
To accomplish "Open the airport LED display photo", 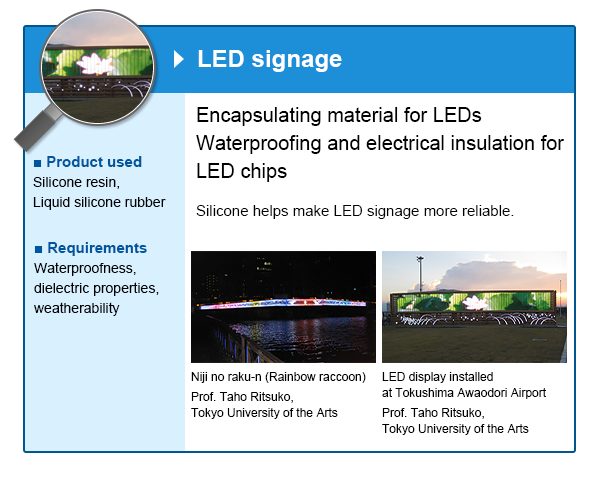I will pos(474,306).
